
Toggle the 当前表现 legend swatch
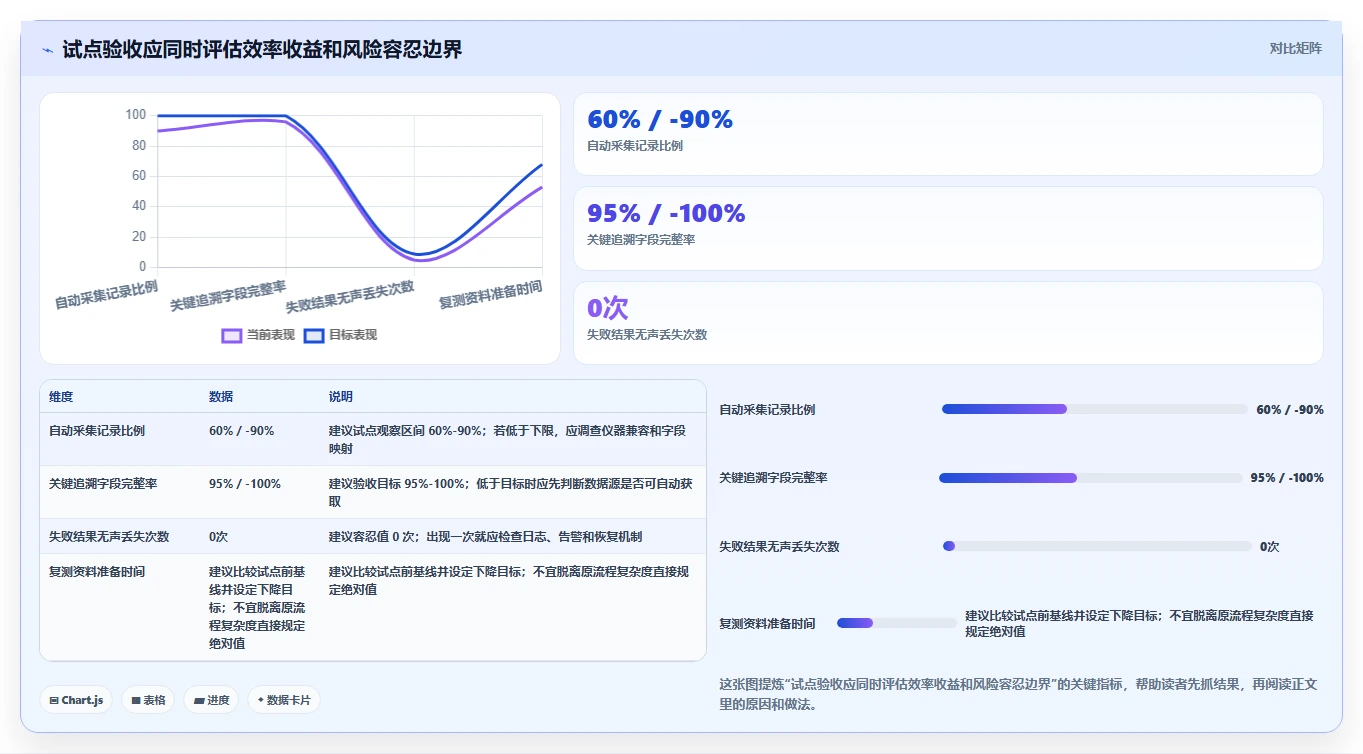232,336
